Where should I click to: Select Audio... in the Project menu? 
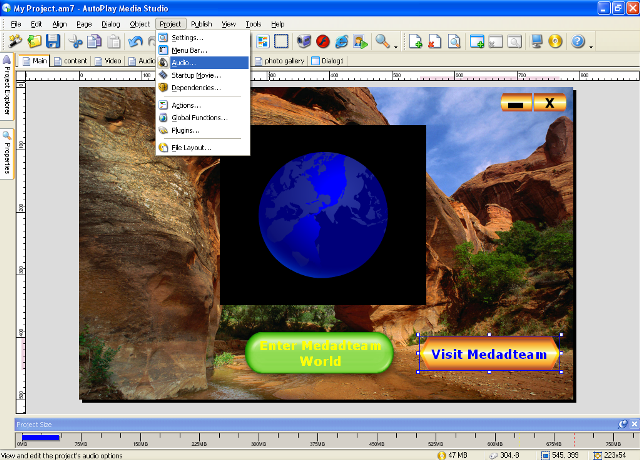[185, 62]
